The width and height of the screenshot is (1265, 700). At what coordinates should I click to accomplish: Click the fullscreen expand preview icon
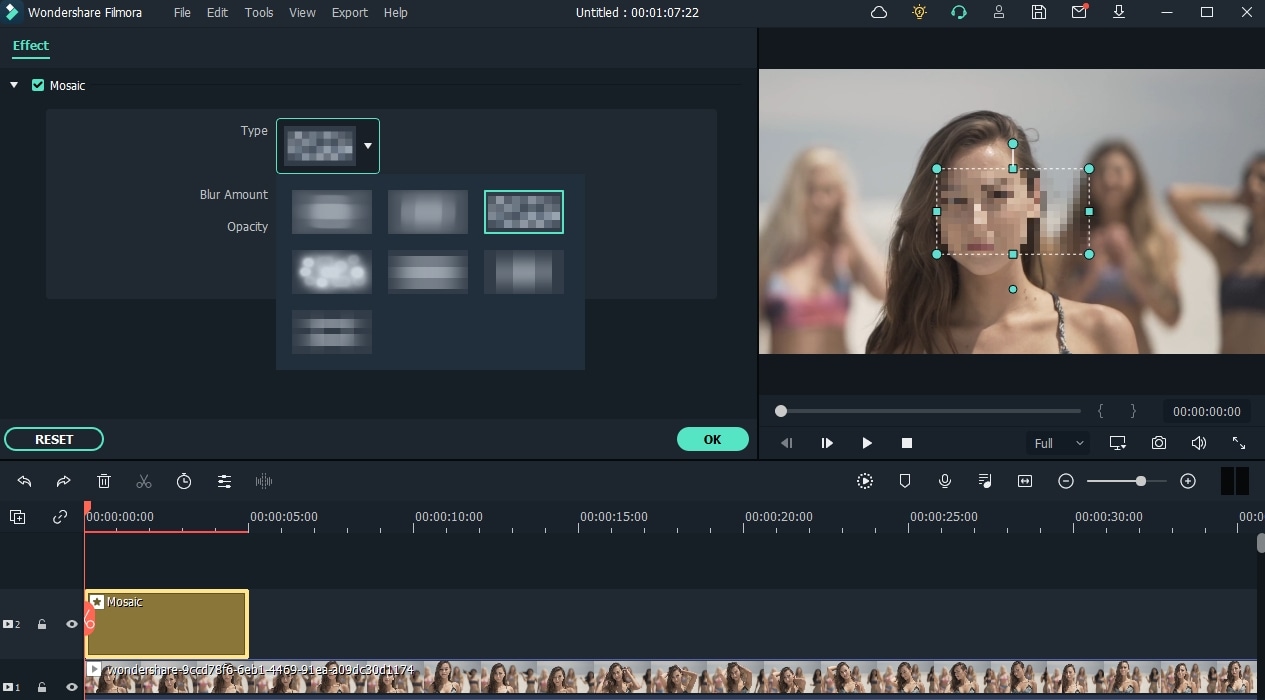pyautogui.click(x=1239, y=443)
